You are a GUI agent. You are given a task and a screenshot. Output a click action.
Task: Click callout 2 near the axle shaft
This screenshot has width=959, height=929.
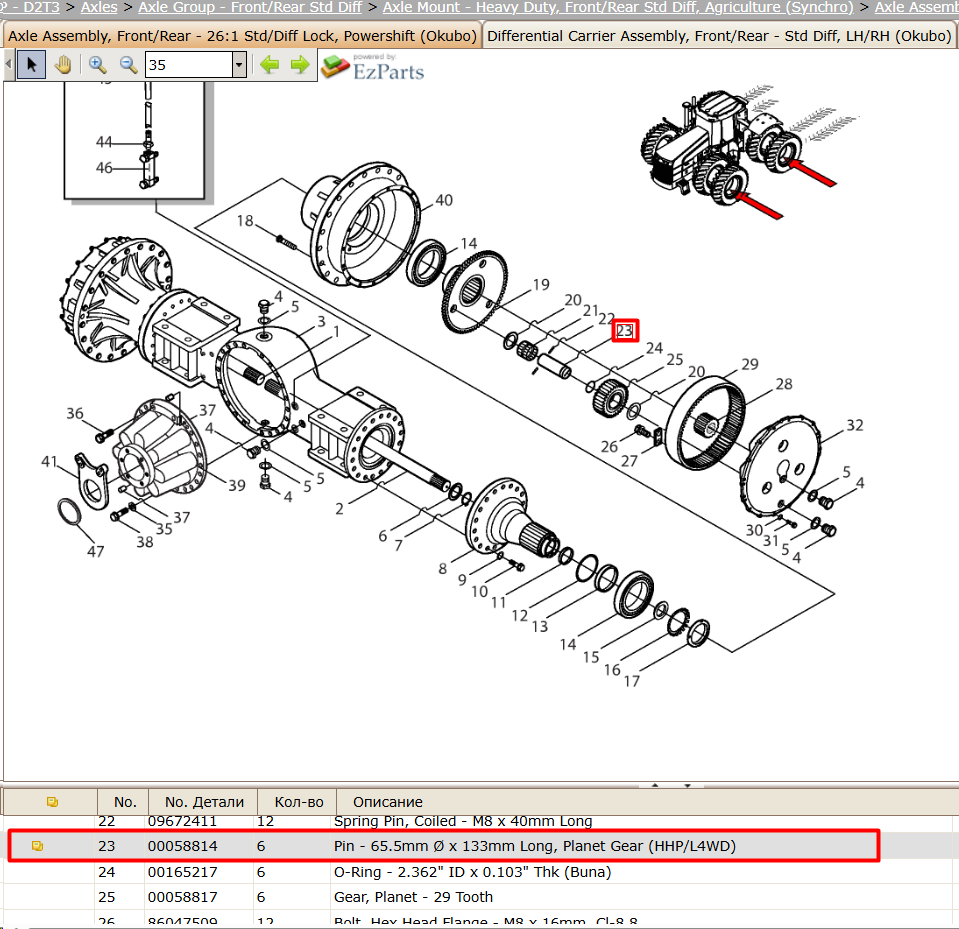tap(339, 509)
